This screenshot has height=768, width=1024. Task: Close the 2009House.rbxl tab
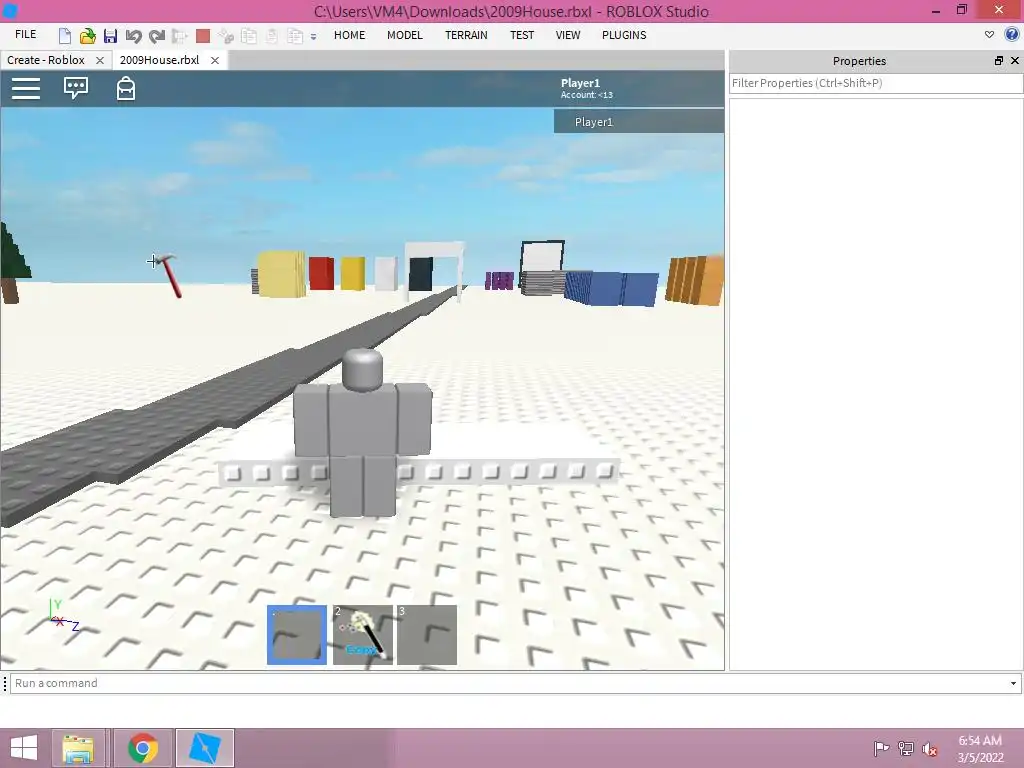point(215,60)
